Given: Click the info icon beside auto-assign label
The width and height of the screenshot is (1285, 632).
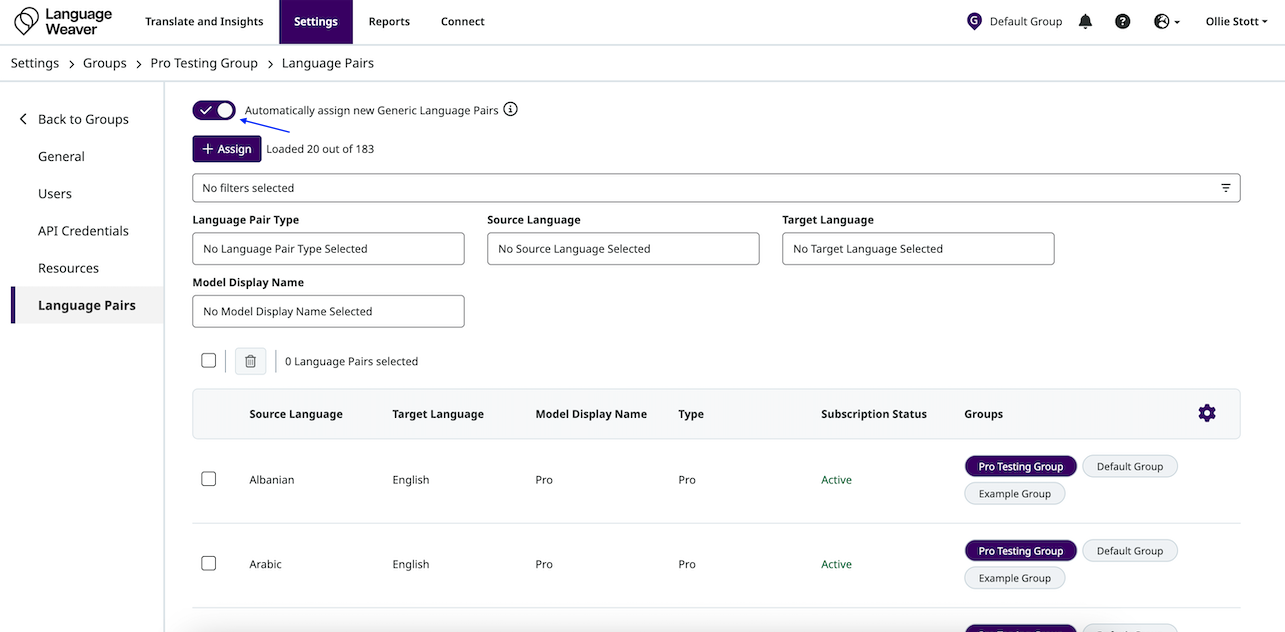Looking at the screenshot, I should click(x=510, y=110).
